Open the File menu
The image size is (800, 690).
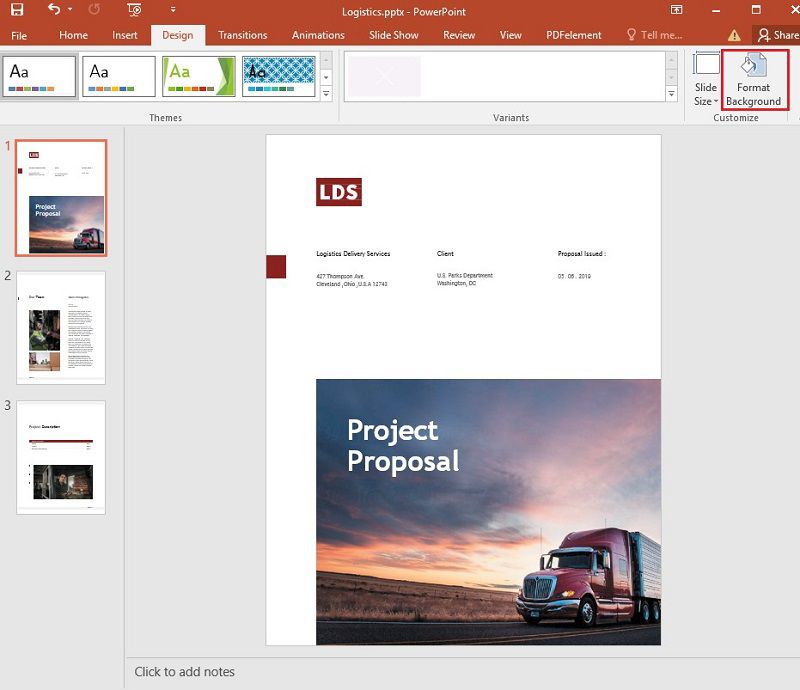coord(18,34)
